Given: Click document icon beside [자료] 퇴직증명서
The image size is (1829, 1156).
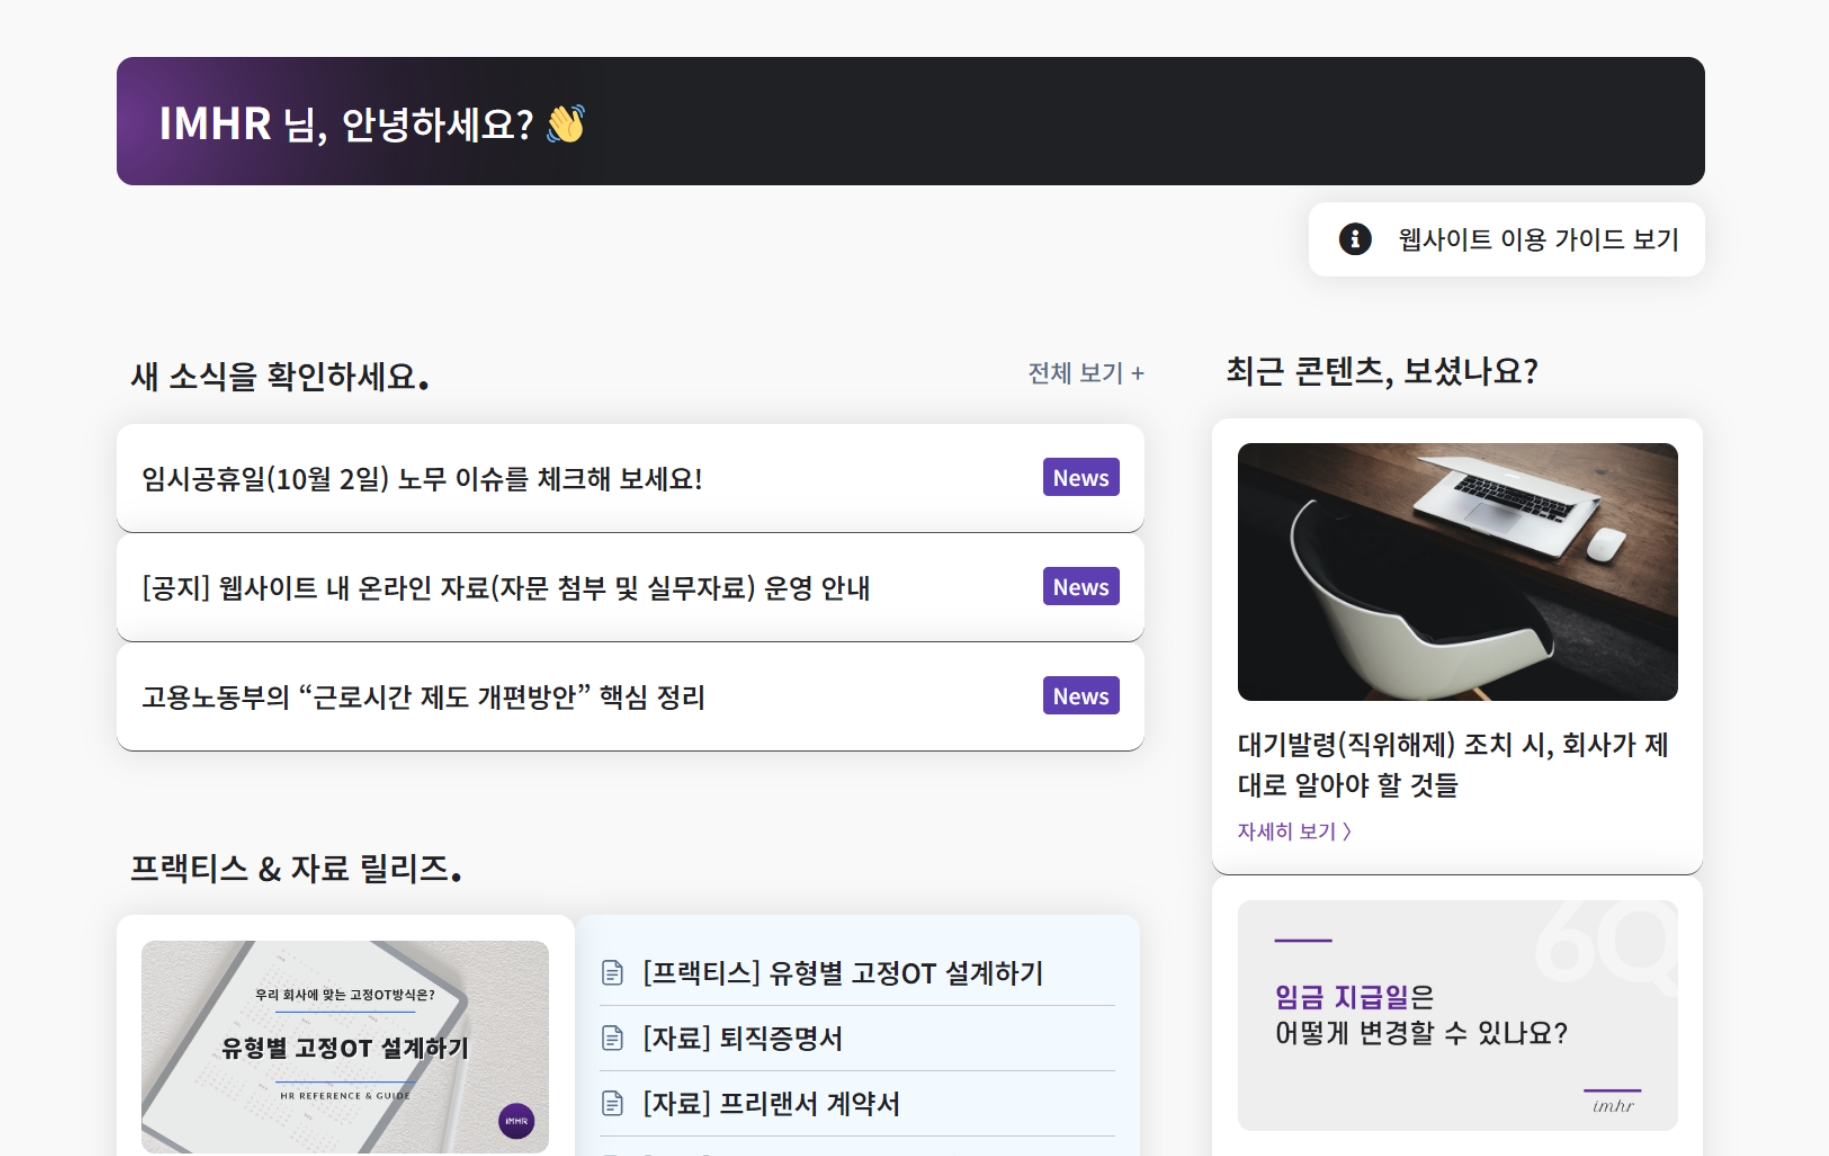Looking at the screenshot, I should point(612,1038).
